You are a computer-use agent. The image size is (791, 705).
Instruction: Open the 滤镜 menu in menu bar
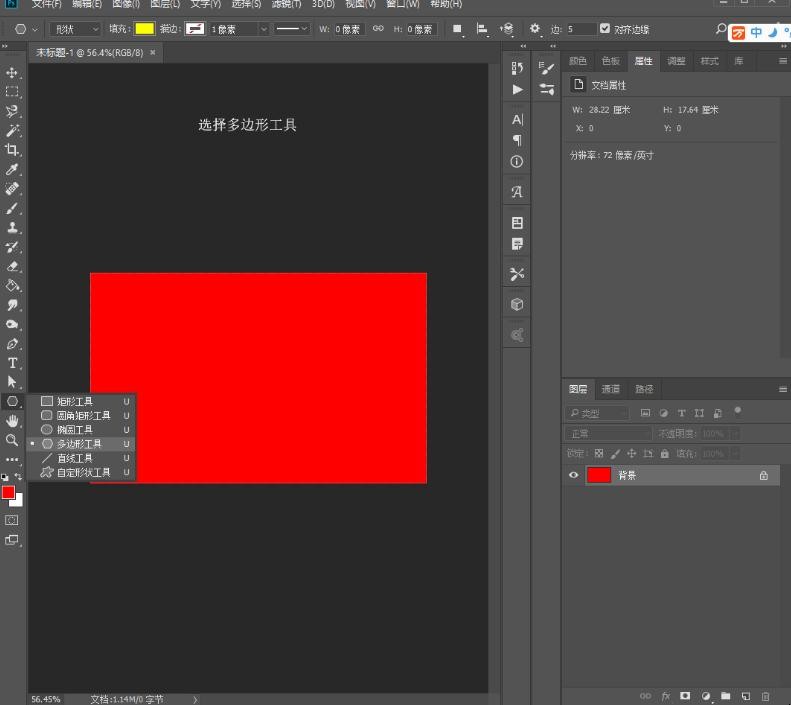click(x=288, y=4)
